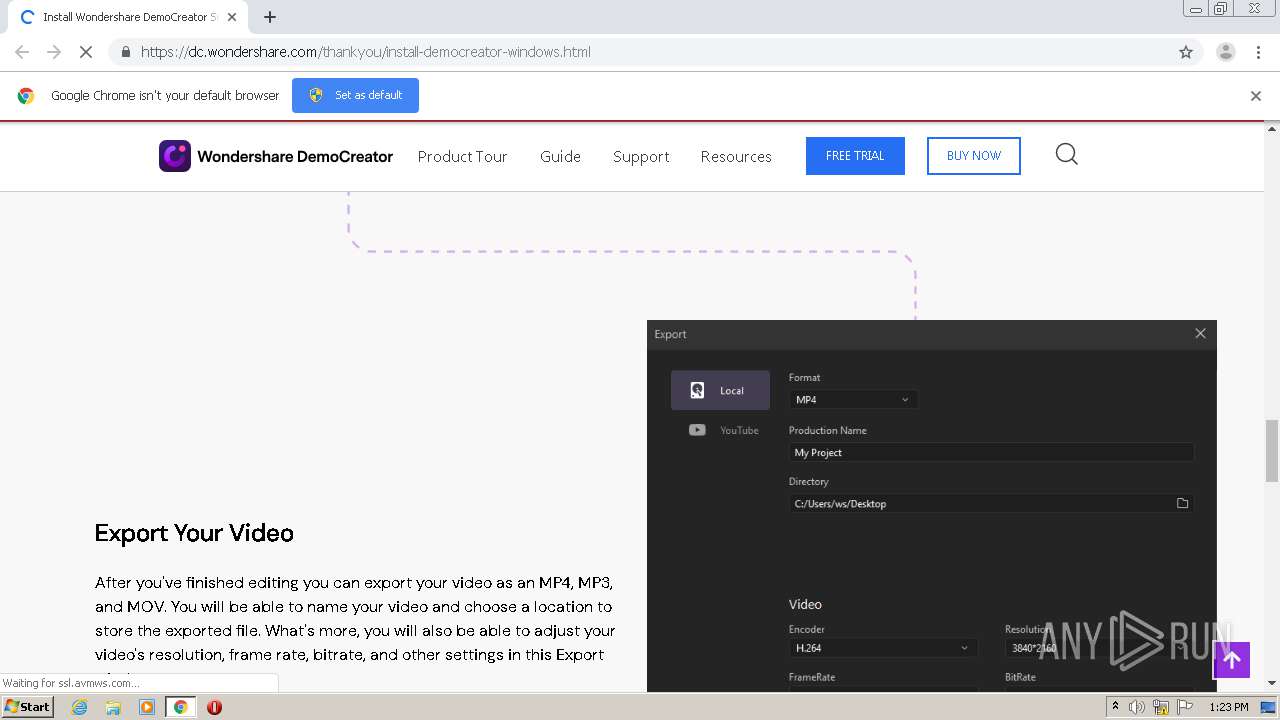Click the folder icon in Directory field
Image resolution: width=1280 pixels, height=720 pixels.
1182,504
